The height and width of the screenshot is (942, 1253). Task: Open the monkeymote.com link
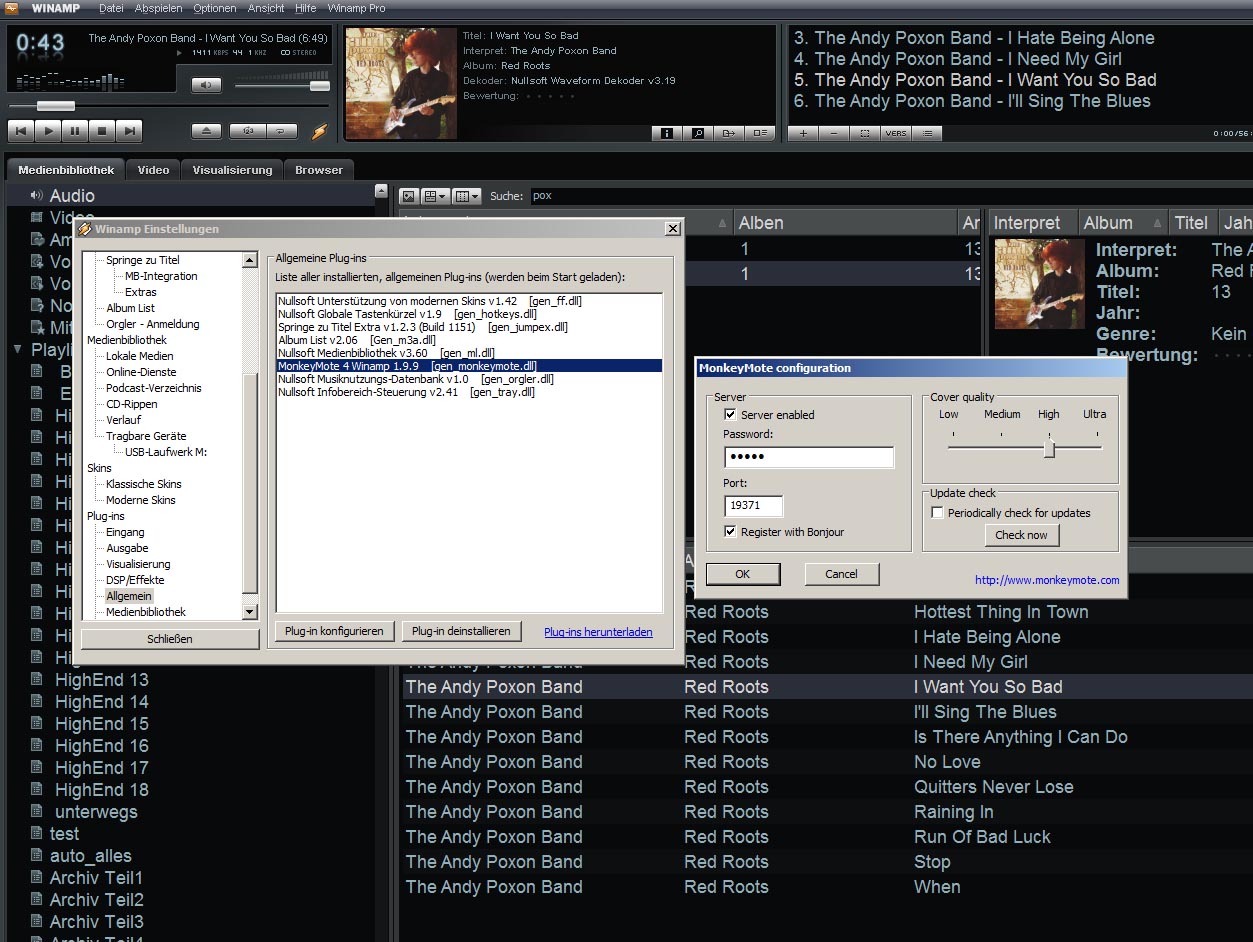click(x=1047, y=580)
